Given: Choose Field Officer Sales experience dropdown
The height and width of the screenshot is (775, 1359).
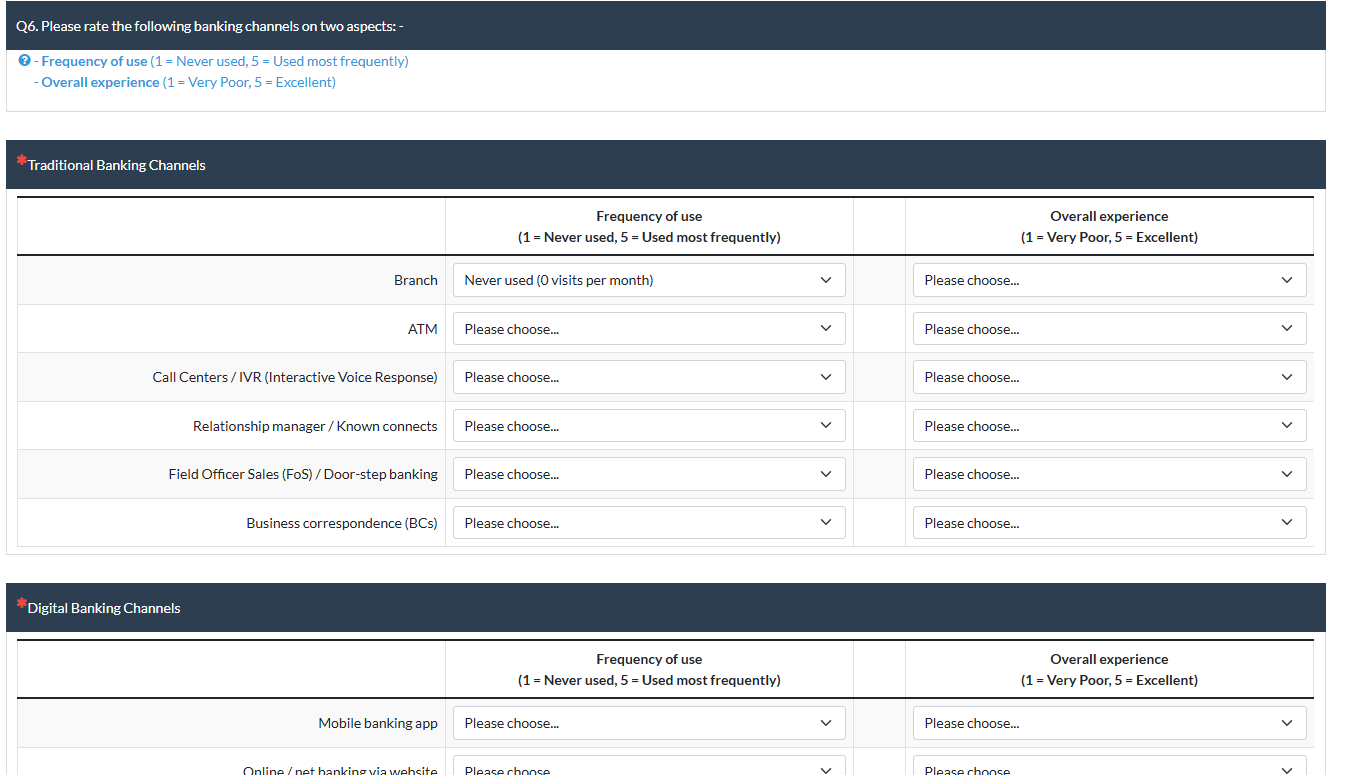Looking at the screenshot, I should [x=1109, y=474].
